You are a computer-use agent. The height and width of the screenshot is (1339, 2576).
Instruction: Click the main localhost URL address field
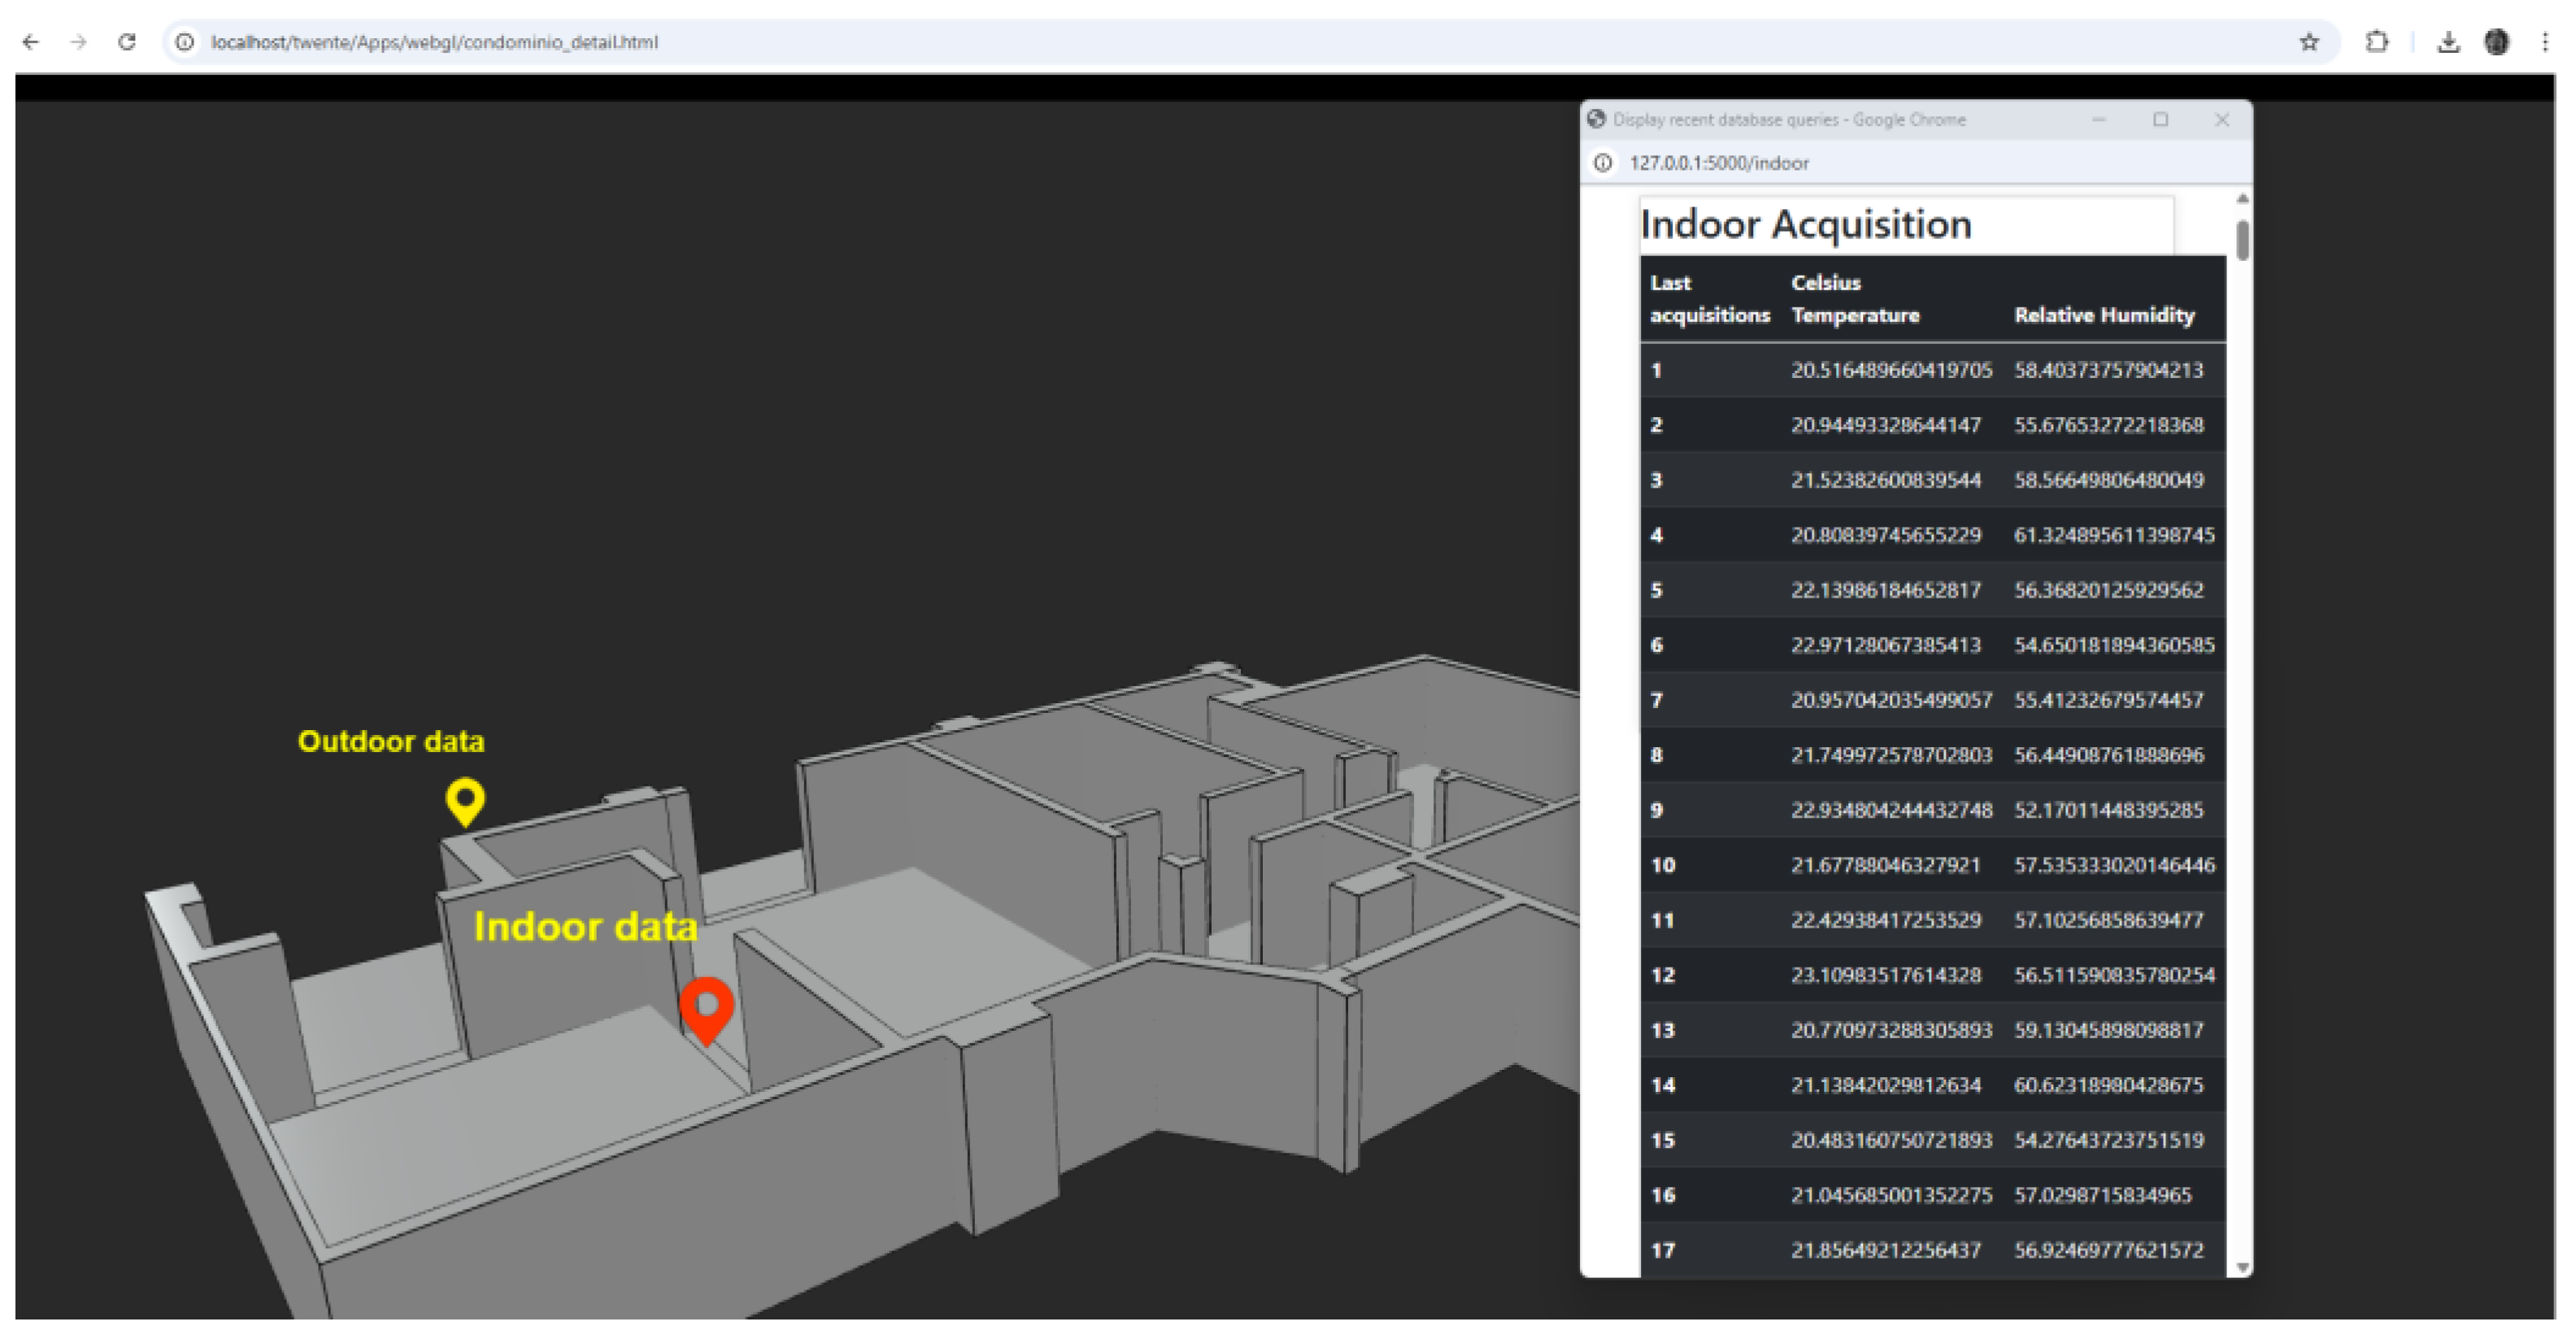point(434,42)
